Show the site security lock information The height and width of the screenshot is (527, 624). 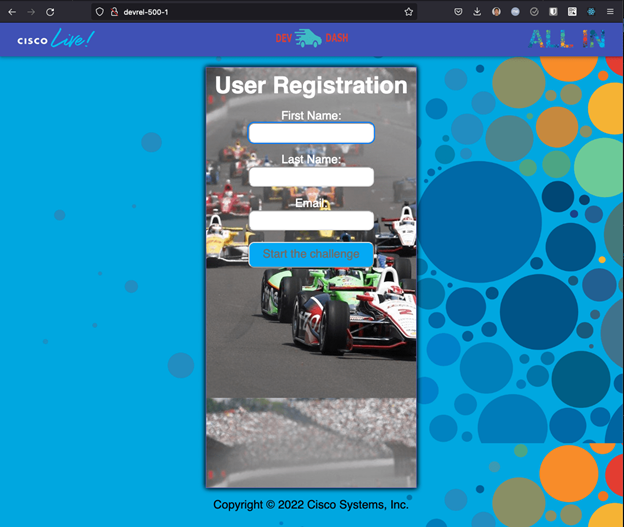pyautogui.click(x=114, y=12)
